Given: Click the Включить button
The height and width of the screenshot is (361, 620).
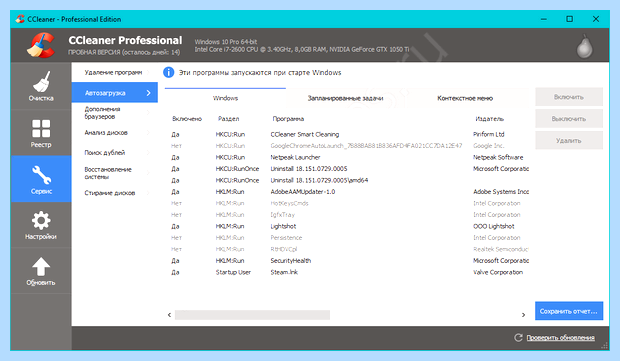Looking at the screenshot, I should [569, 97].
